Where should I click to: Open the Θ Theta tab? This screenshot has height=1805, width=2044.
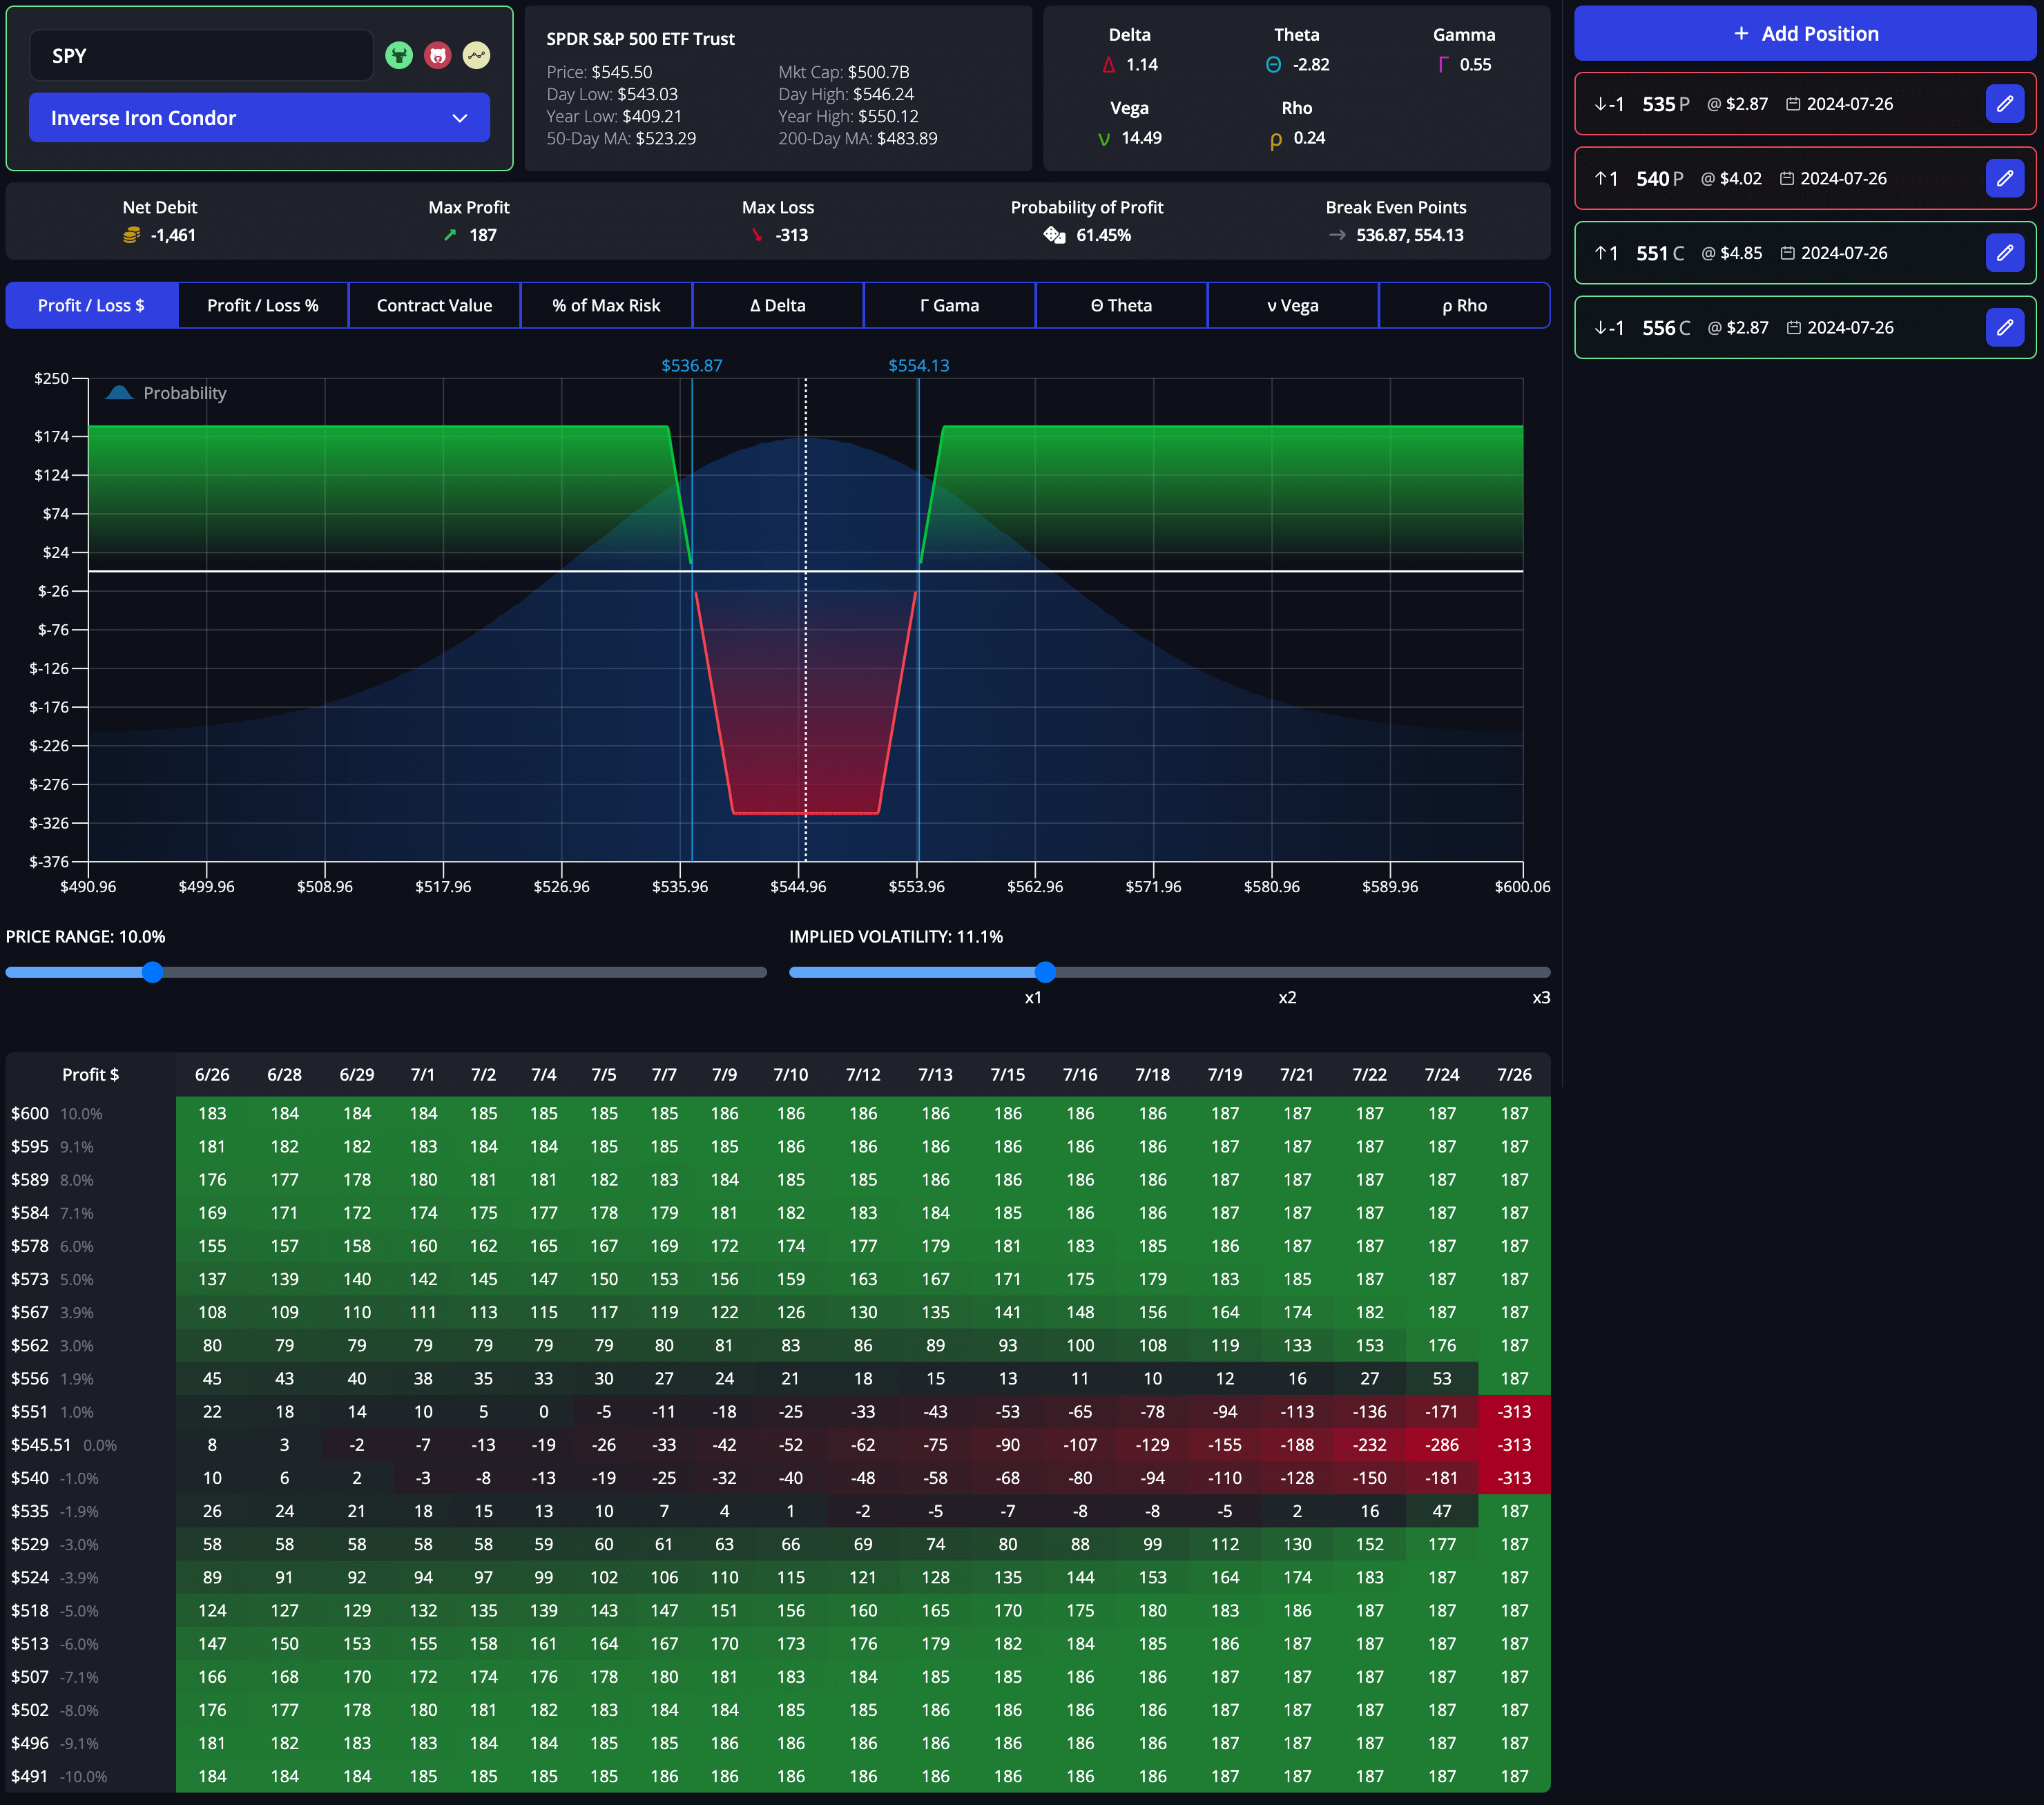1121,305
